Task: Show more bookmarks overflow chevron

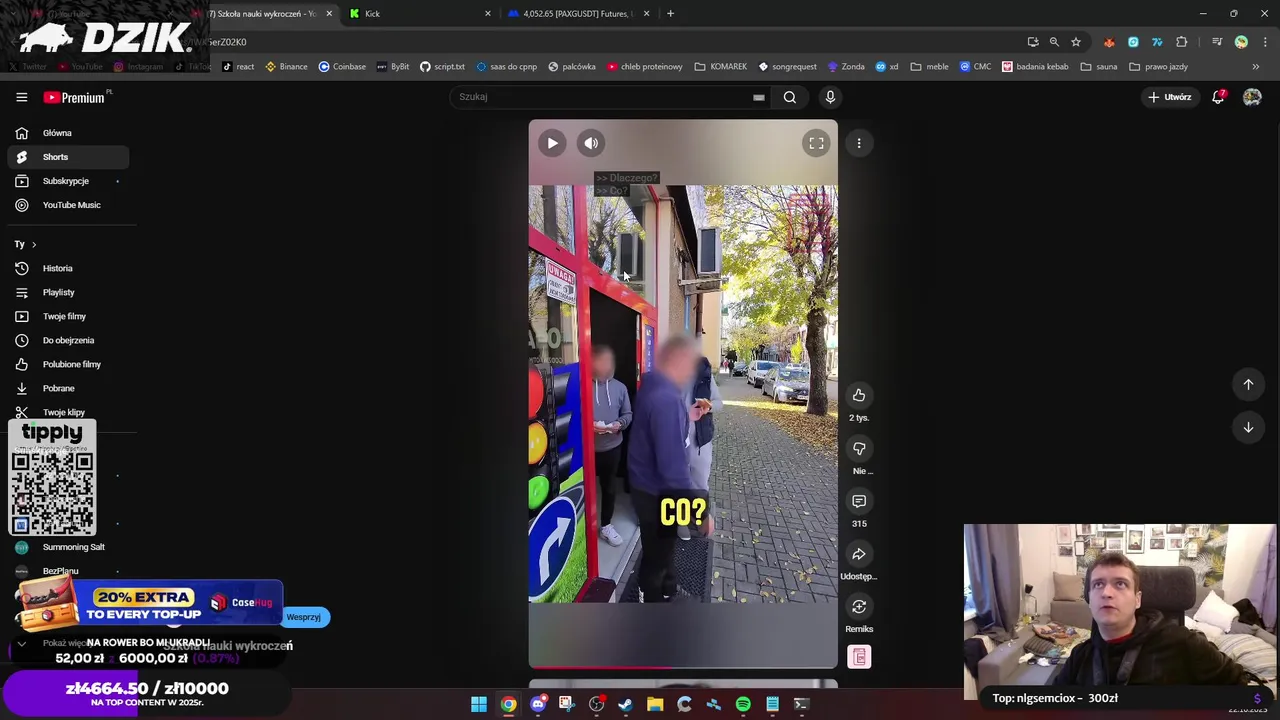Action: coord(1256,67)
